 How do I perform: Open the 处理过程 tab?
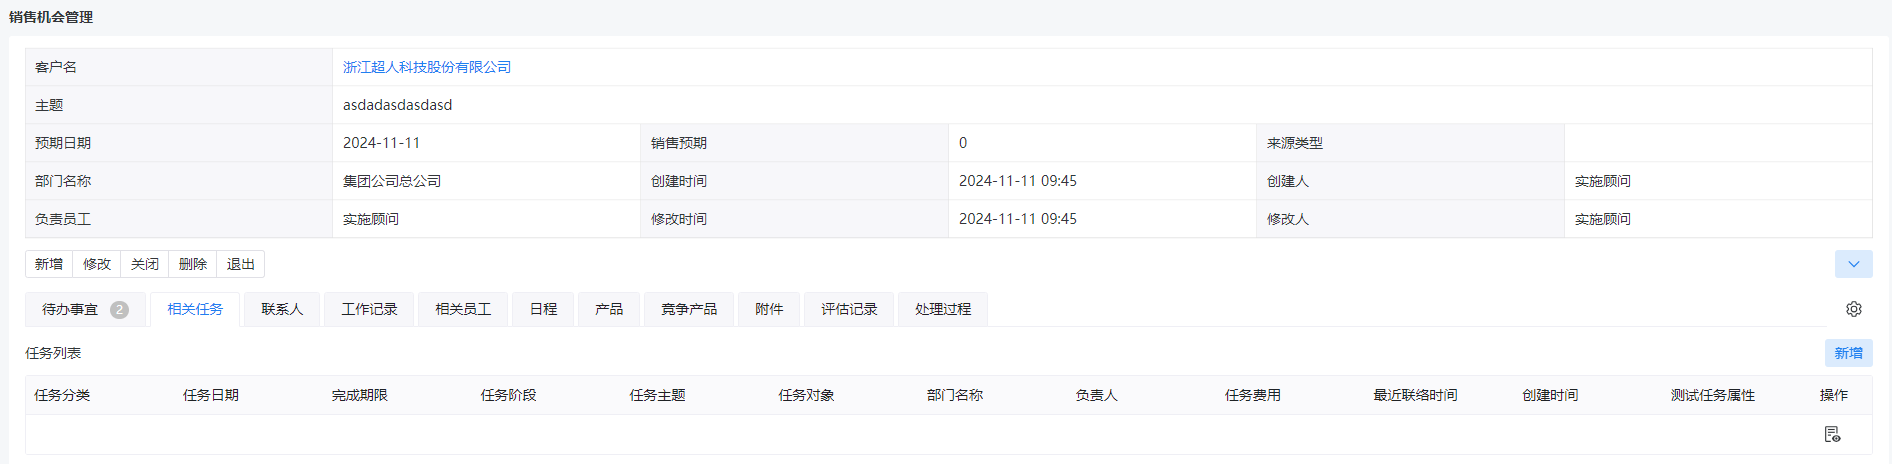pyautogui.click(x=943, y=309)
